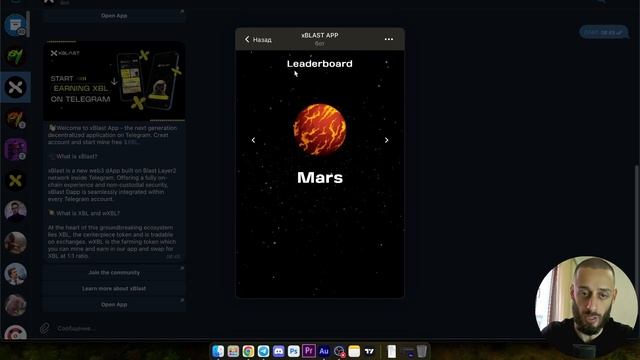640x360 pixels.
Task: Open the Trash in the dock
Action: [422, 351]
